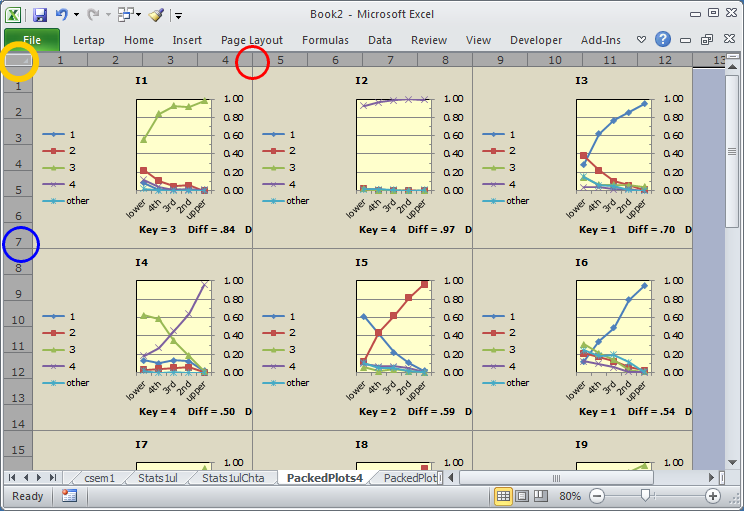Screen dimensions: 744x511
Task: Click the 'Diff = .59' text under I5
Action: (431, 411)
